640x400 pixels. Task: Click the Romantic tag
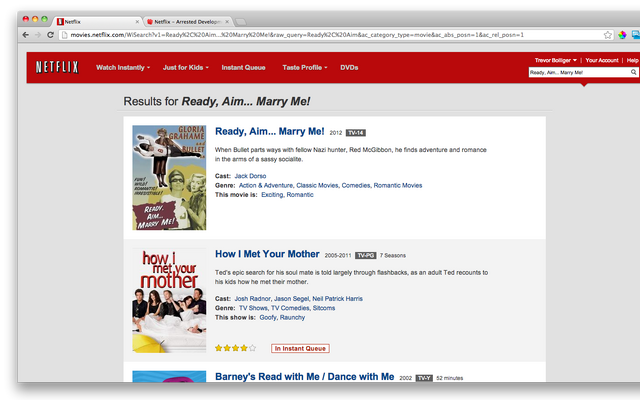pyautogui.click(x=300, y=195)
